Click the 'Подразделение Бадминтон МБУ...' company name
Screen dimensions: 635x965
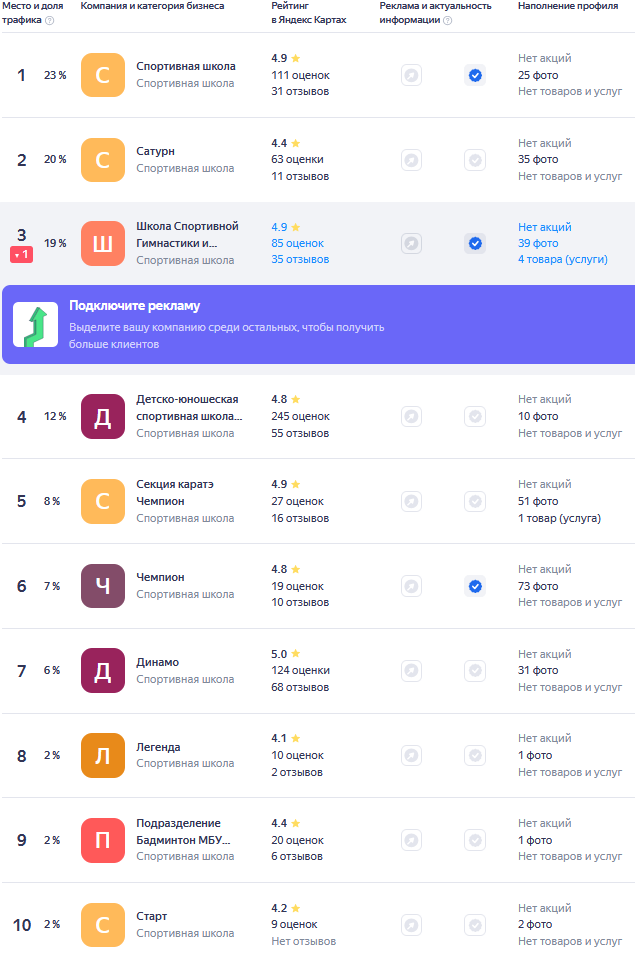[x=183, y=832]
